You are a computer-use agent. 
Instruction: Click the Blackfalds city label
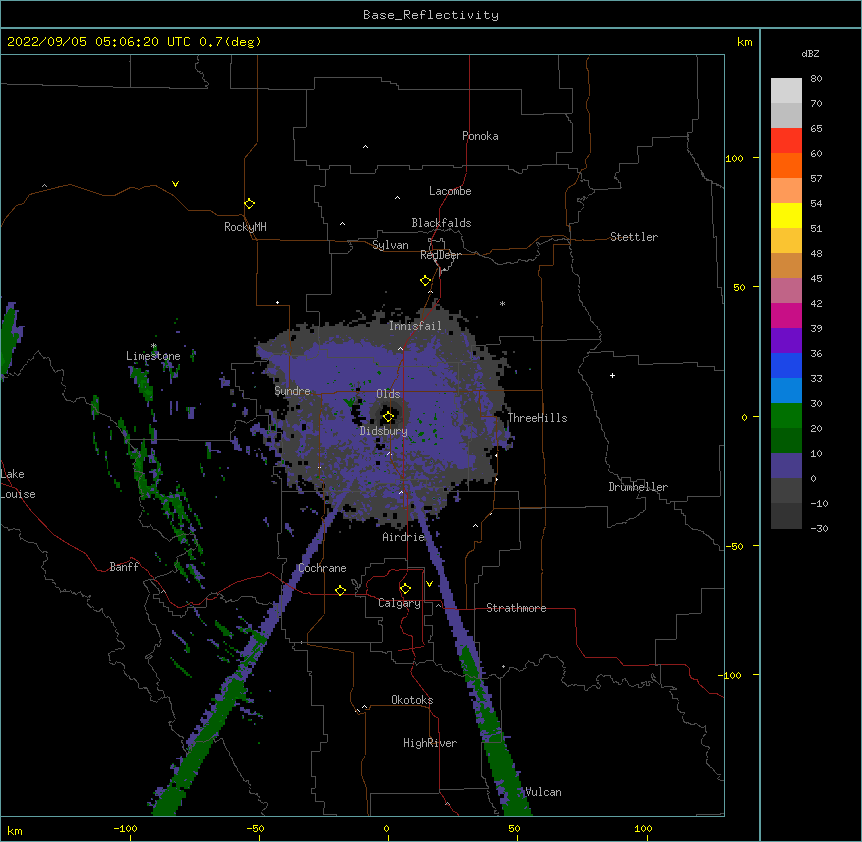[x=441, y=223]
